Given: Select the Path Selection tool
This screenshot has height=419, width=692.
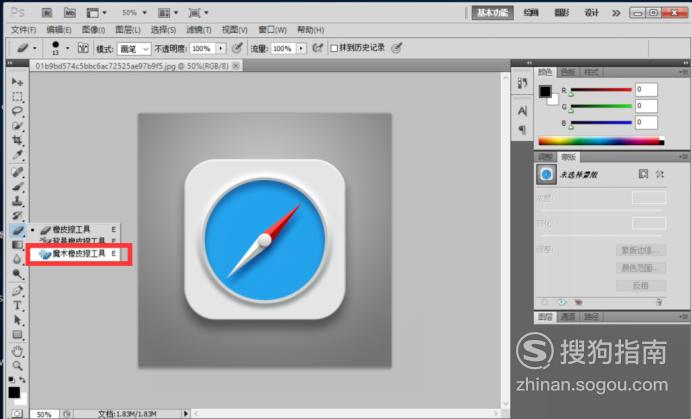Looking at the screenshot, I should point(17,320).
